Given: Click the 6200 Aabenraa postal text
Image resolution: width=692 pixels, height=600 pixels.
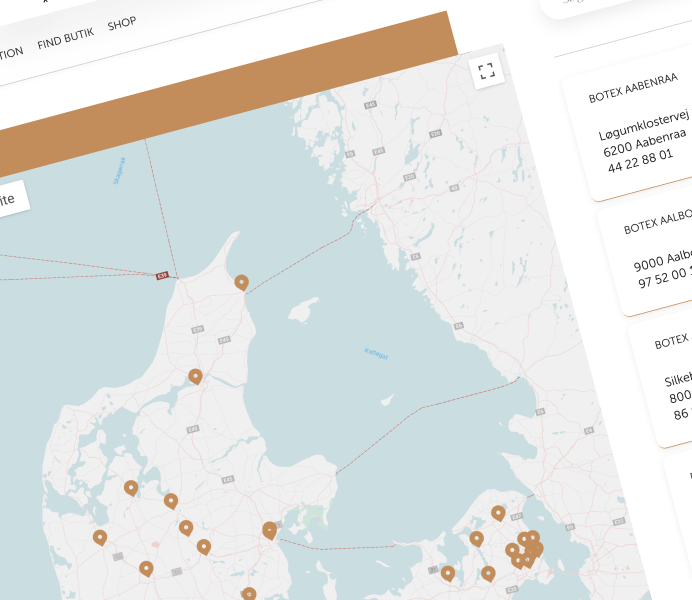Looking at the screenshot, I should [645, 142].
